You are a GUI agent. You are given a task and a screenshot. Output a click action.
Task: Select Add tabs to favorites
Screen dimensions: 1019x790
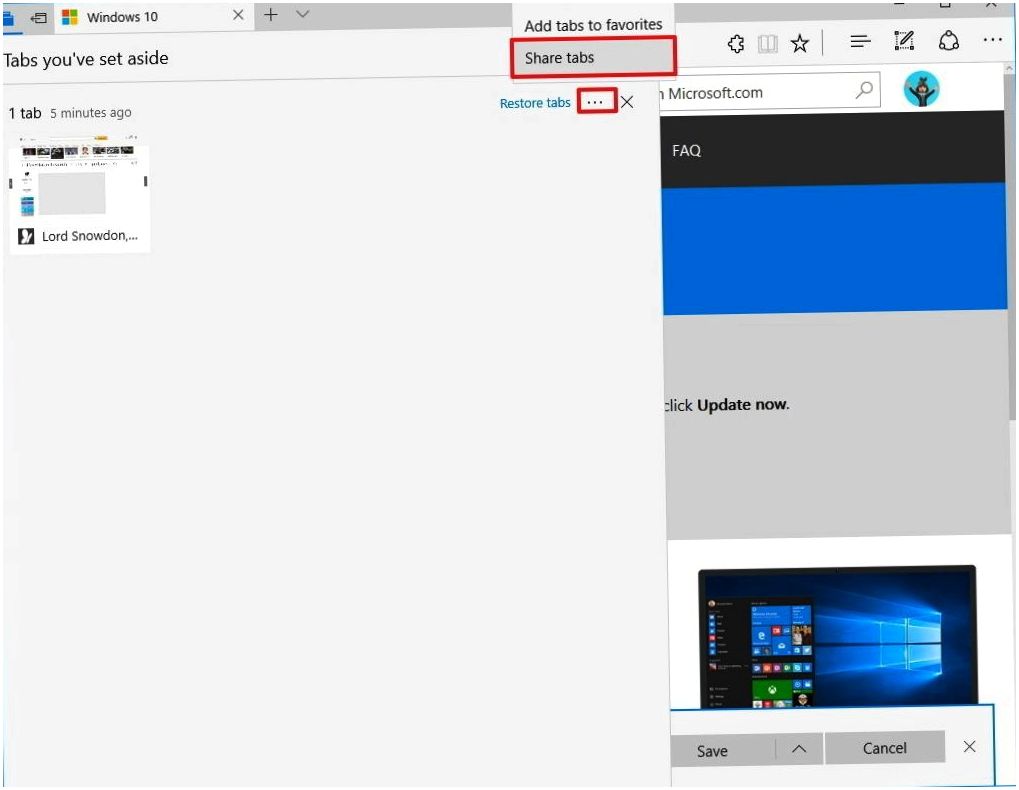coord(593,25)
